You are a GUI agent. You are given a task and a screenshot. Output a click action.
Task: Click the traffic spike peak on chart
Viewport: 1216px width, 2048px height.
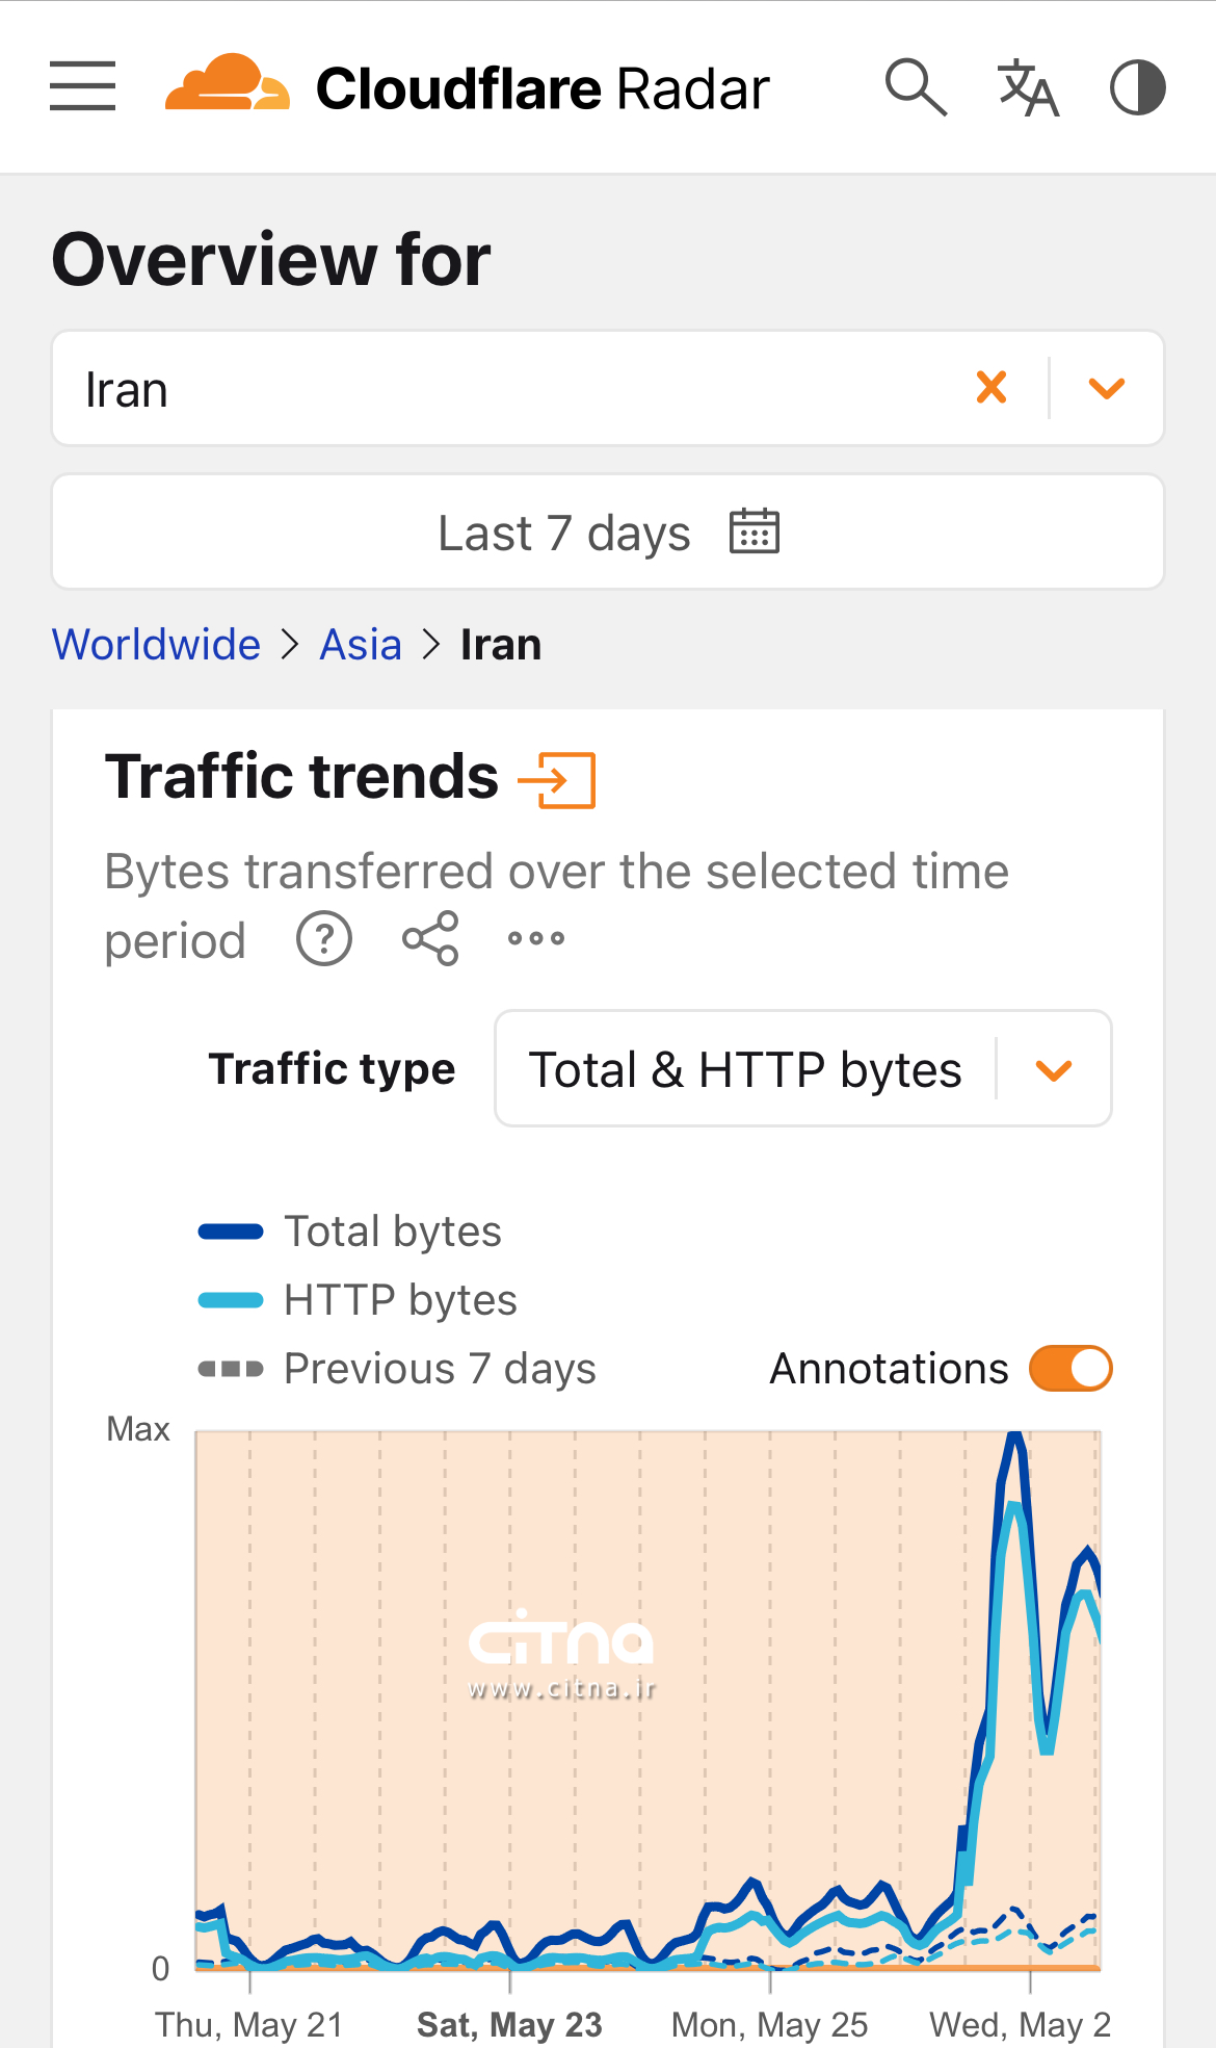click(x=1015, y=1438)
